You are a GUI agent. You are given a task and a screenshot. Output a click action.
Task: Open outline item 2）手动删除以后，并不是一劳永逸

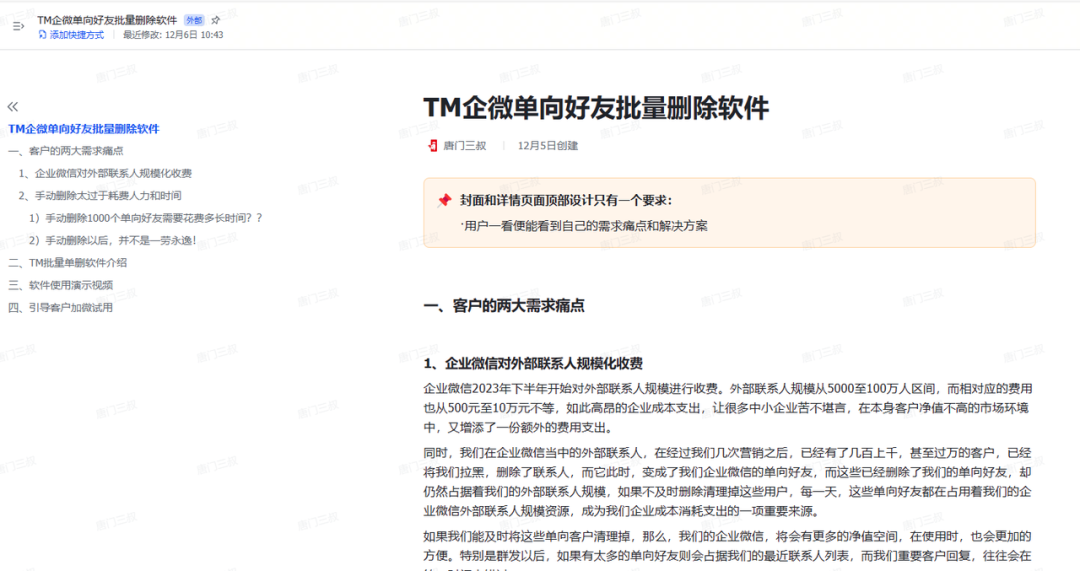pyautogui.click(x=112, y=240)
